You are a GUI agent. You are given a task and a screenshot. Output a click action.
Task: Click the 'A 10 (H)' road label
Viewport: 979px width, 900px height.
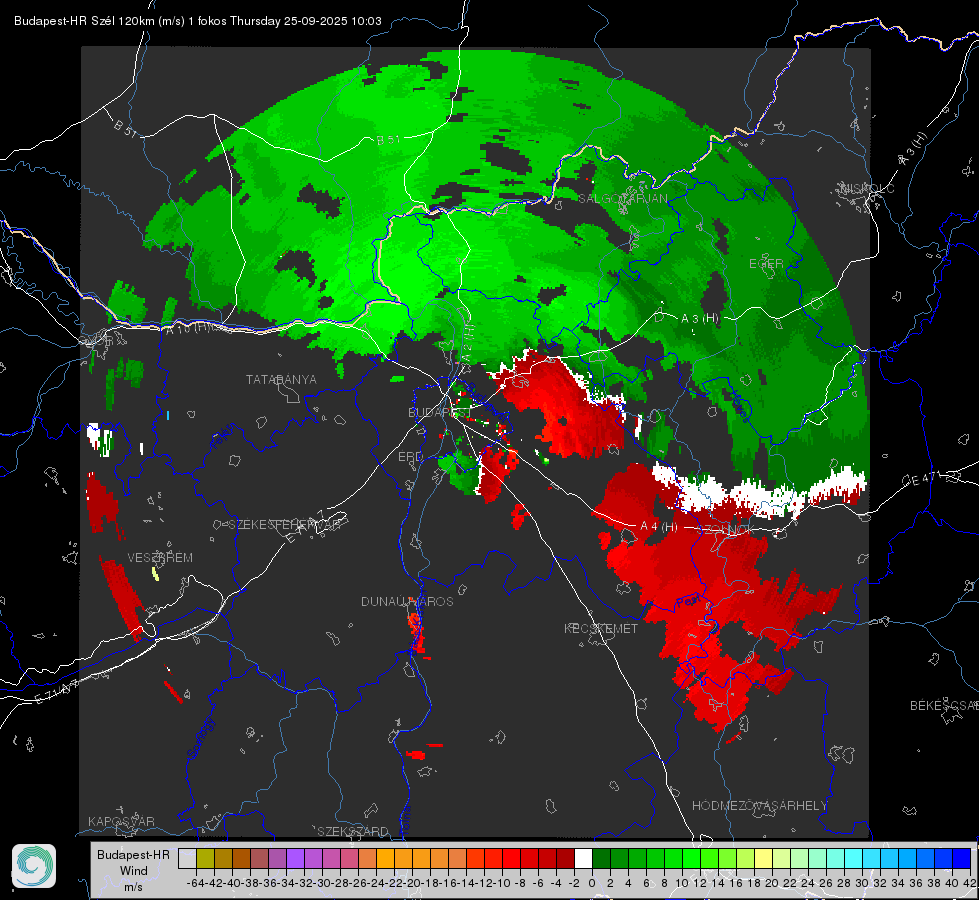pyautogui.click(x=187, y=327)
